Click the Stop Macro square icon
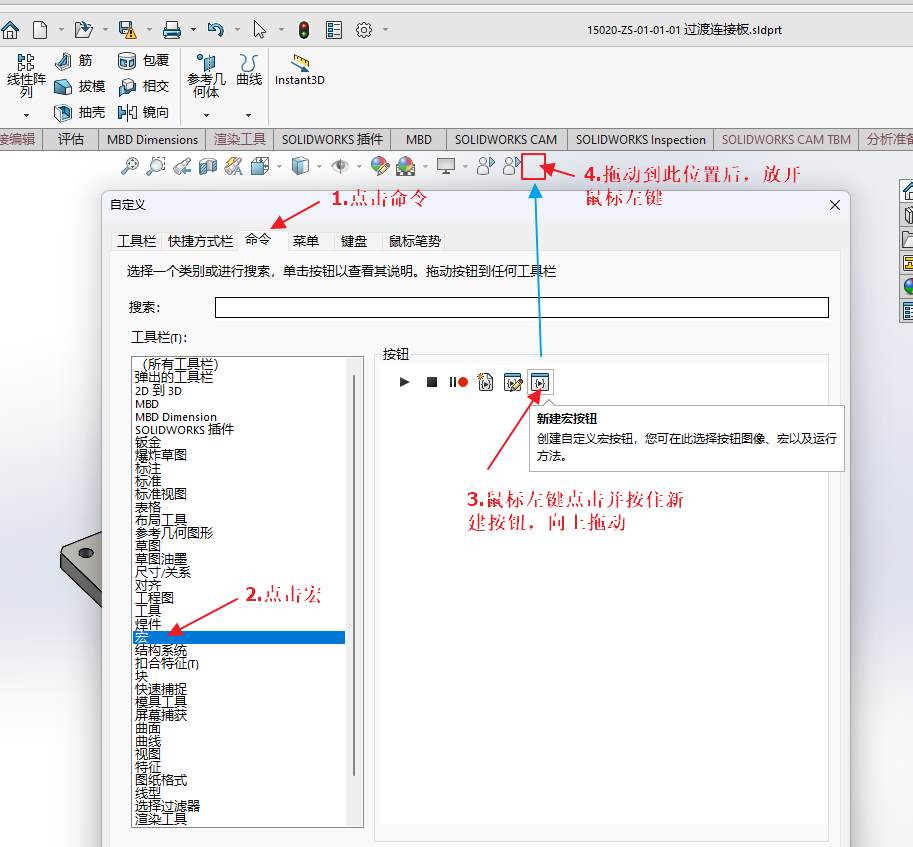Image resolution: width=913 pixels, height=847 pixels. tap(432, 382)
